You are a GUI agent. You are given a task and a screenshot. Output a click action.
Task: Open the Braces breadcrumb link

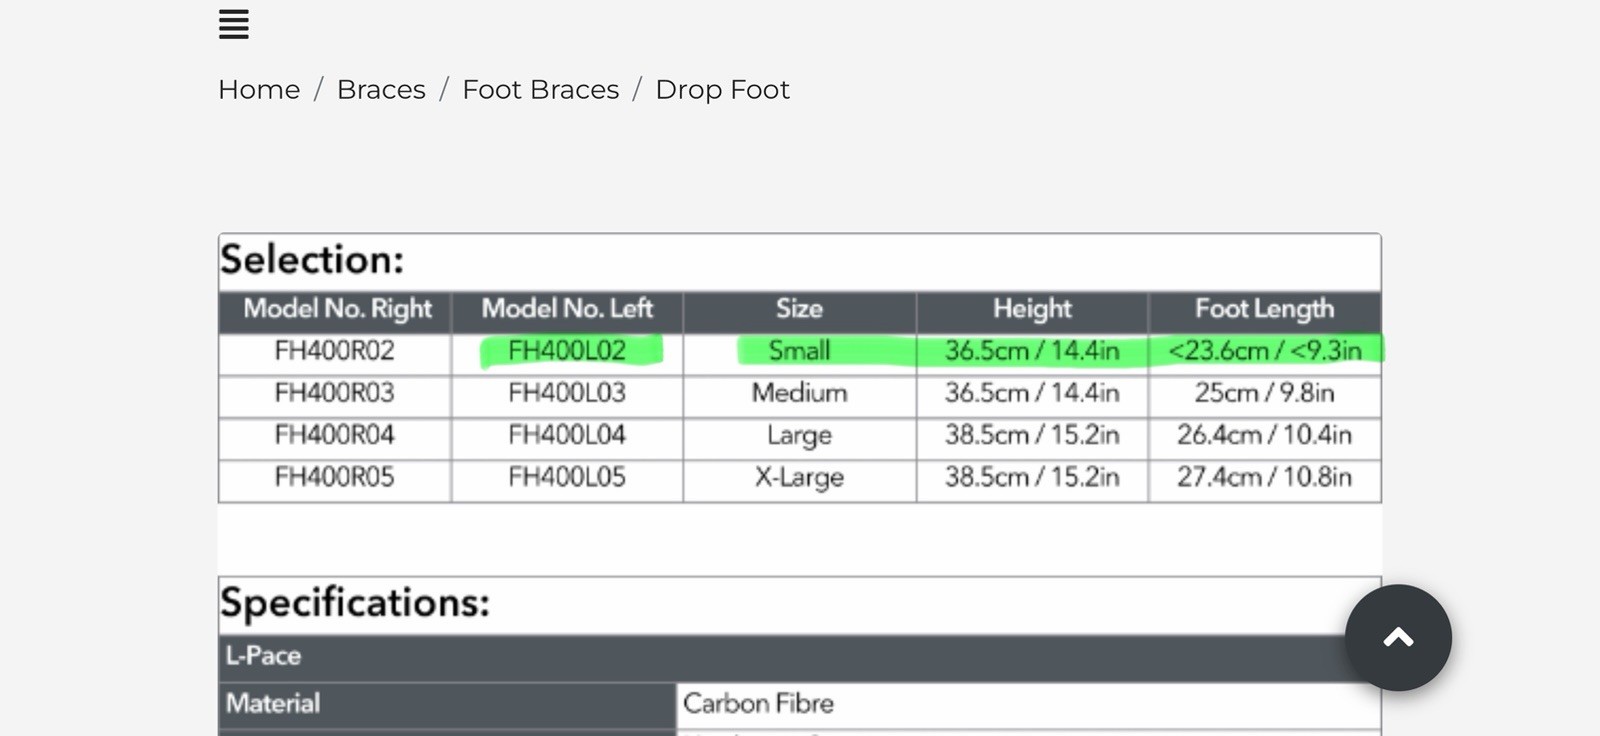381,90
